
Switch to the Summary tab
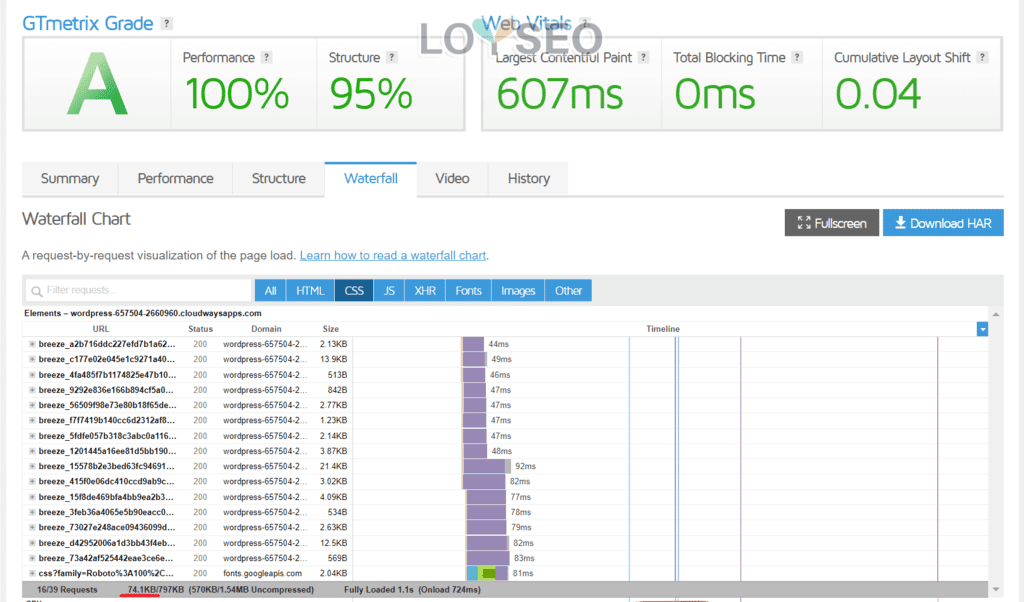[70, 178]
